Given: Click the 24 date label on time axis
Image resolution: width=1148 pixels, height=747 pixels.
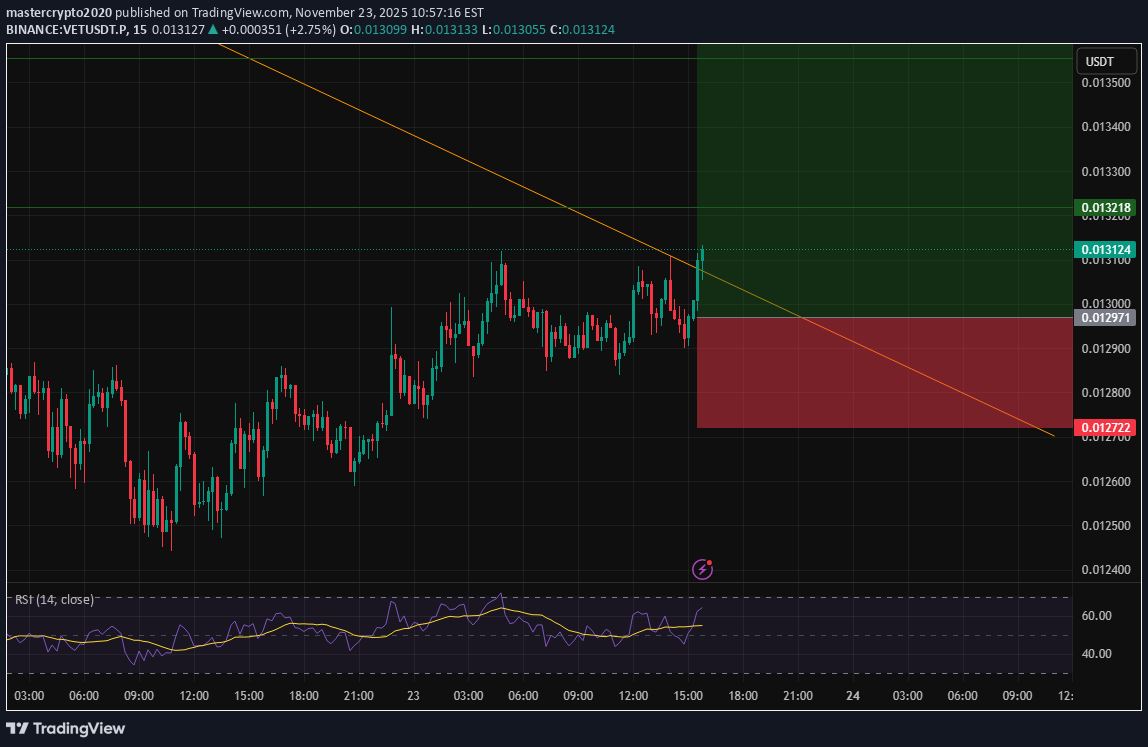Looking at the screenshot, I should click(x=853, y=695).
